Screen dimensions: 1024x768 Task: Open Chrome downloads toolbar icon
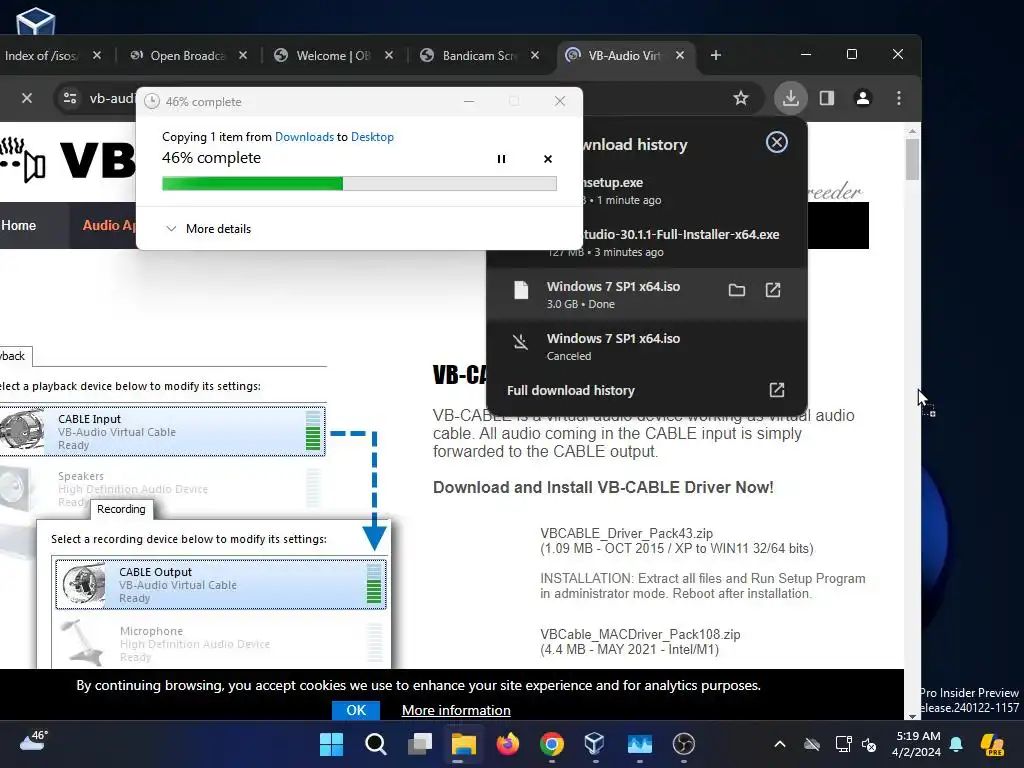790,98
